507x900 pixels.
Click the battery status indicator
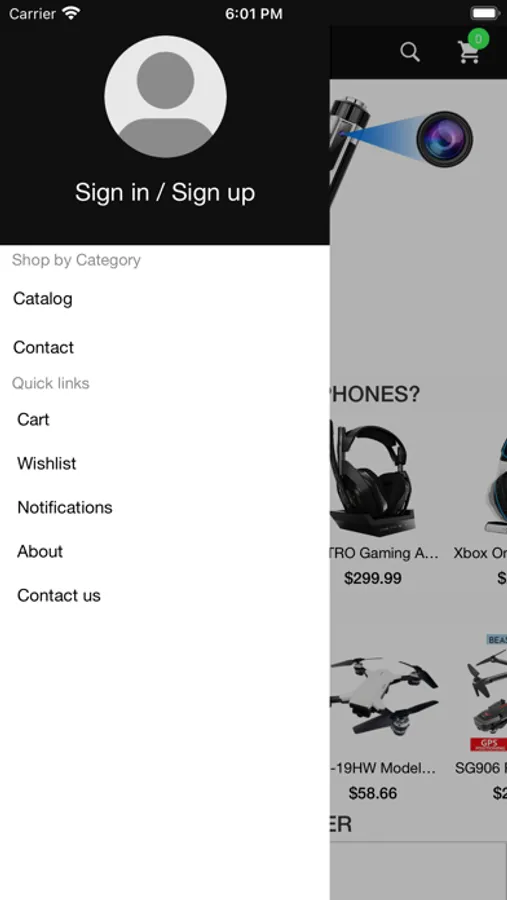[x=485, y=13]
